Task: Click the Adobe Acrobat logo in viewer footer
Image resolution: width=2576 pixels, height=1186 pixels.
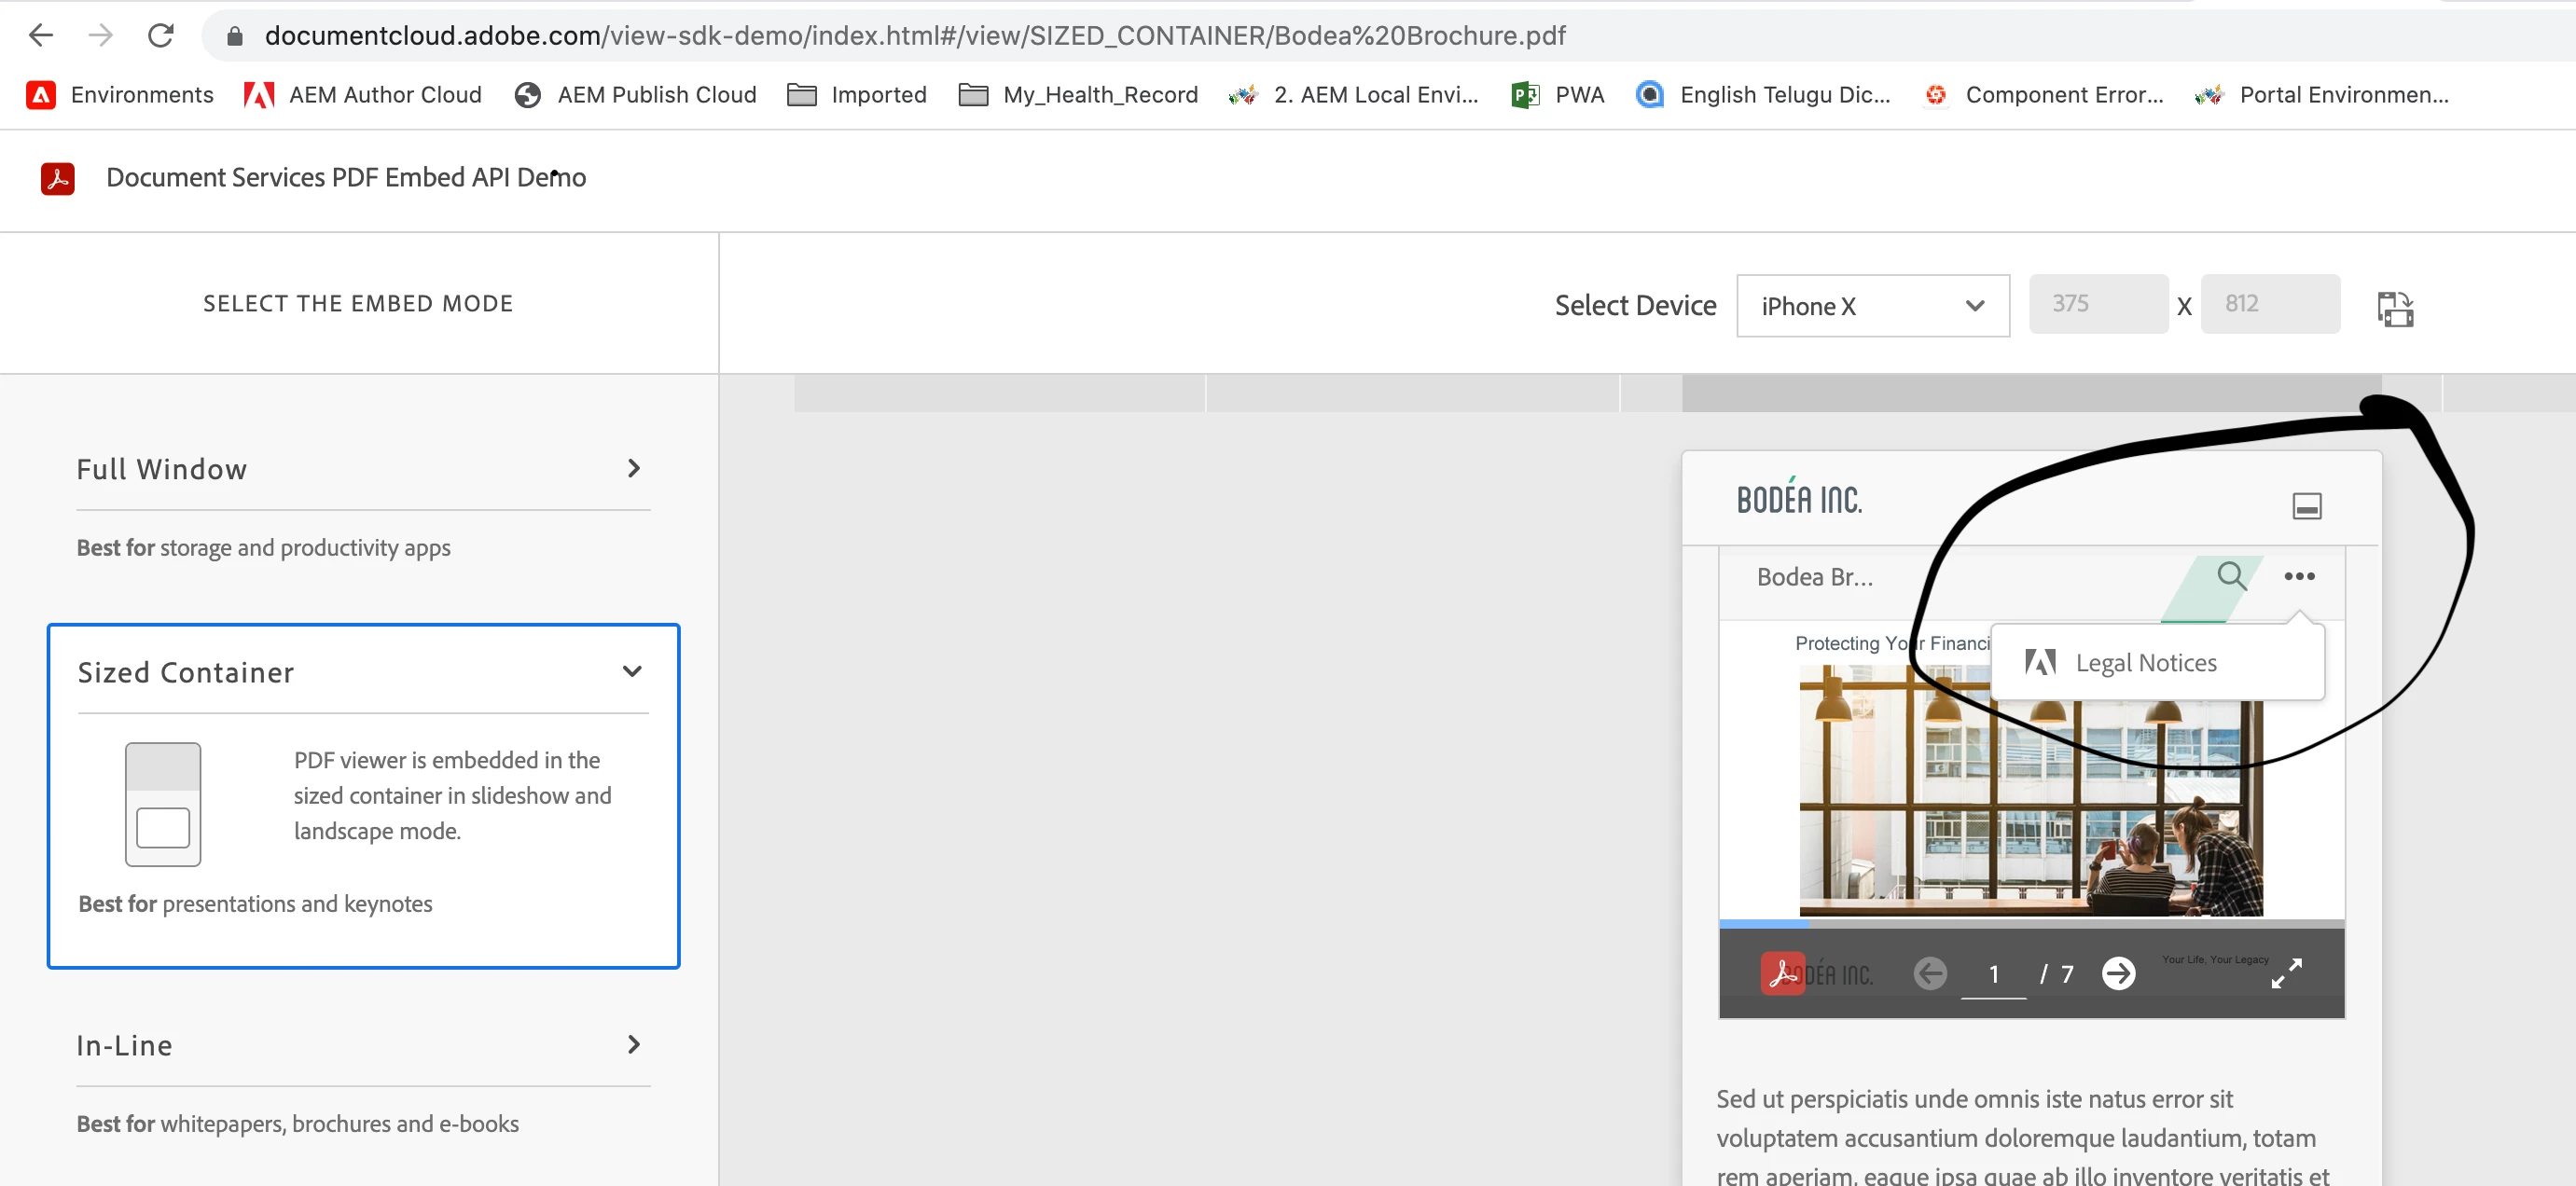Action: click(1781, 973)
